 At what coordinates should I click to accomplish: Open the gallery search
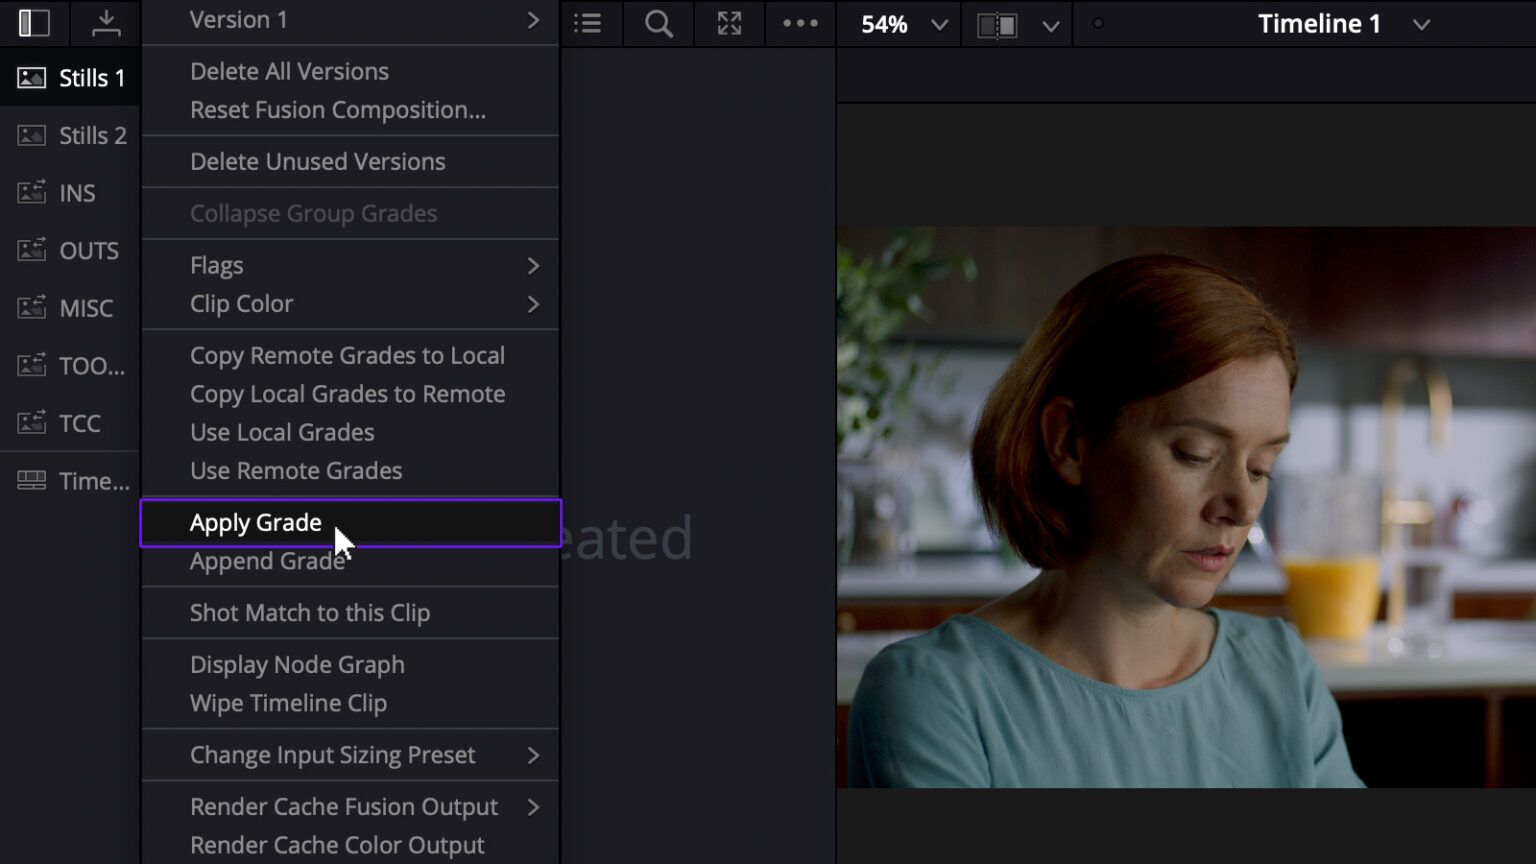click(x=657, y=24)
